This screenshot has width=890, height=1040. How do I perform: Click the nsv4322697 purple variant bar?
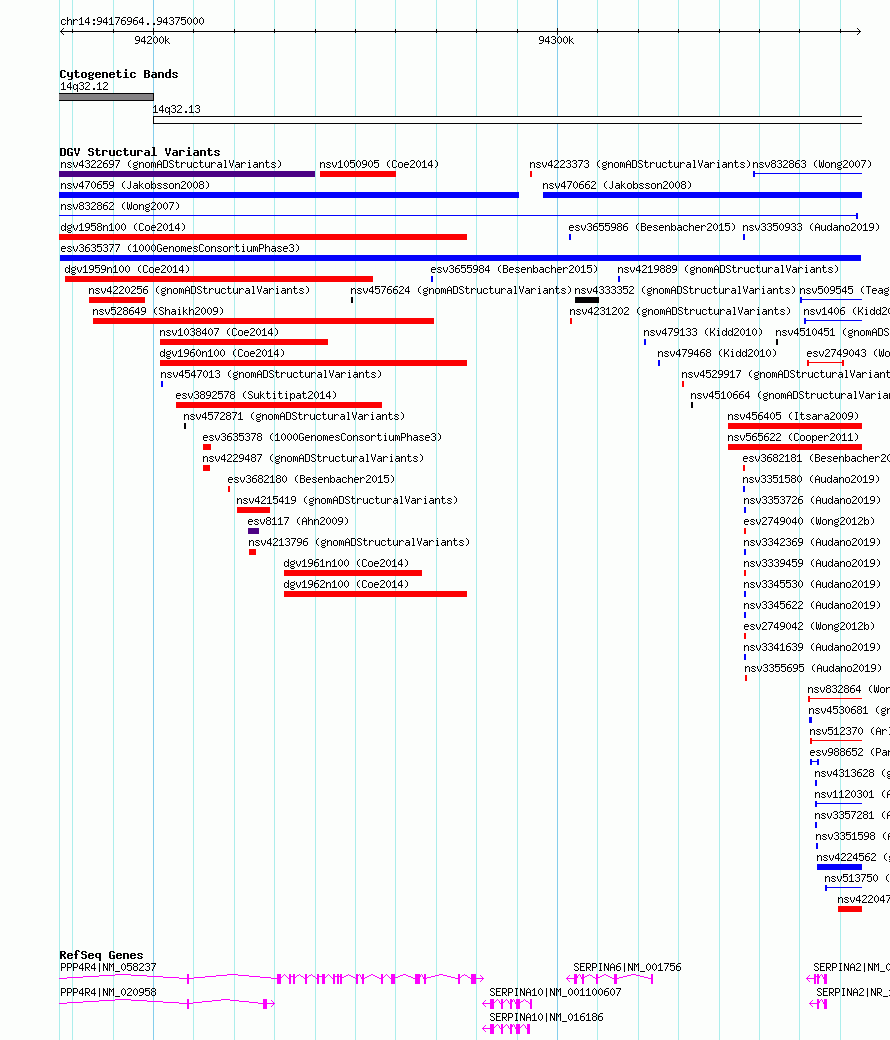pos(187,174)
